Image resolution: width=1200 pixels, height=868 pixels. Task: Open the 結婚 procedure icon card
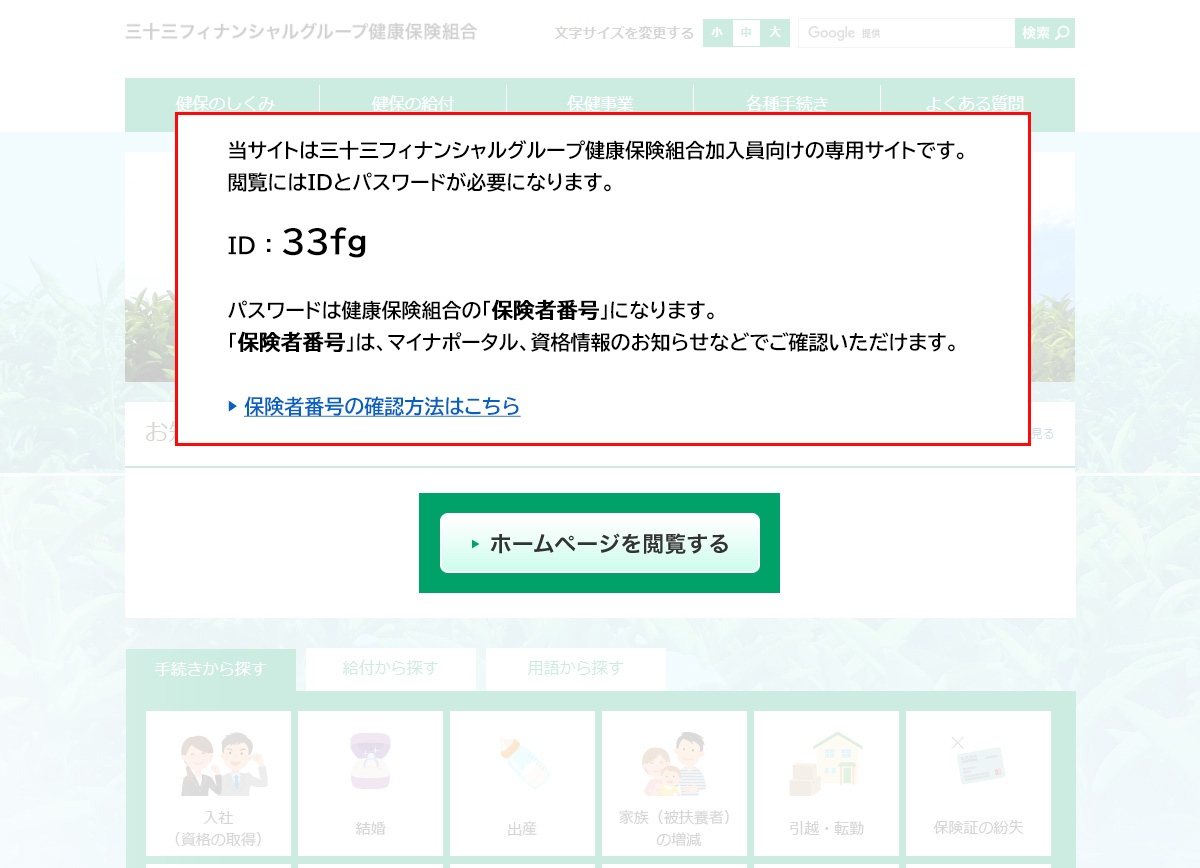tap(370, 783)
